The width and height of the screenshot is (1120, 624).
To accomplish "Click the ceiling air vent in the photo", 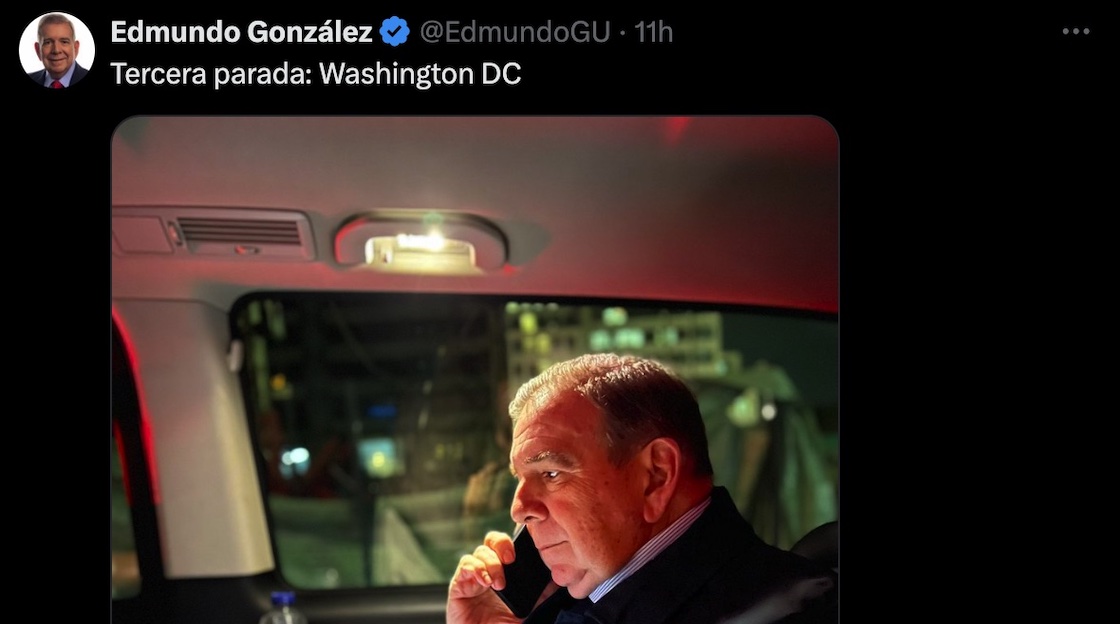I will point(240,232).
